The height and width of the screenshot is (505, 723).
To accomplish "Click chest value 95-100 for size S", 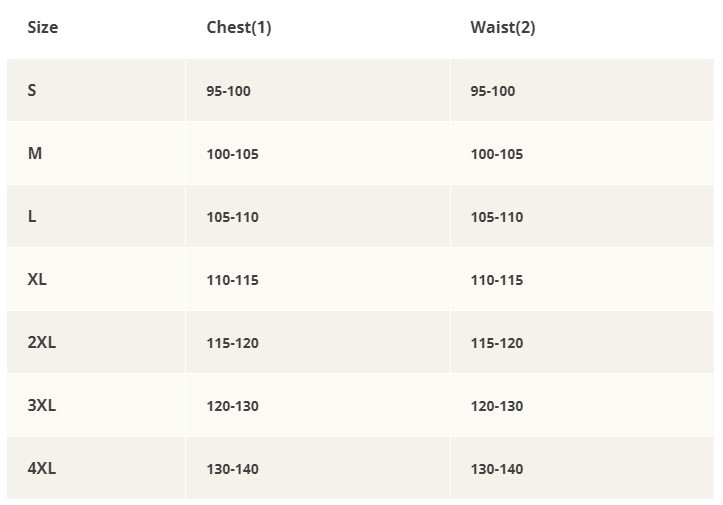I will (229, 91).
